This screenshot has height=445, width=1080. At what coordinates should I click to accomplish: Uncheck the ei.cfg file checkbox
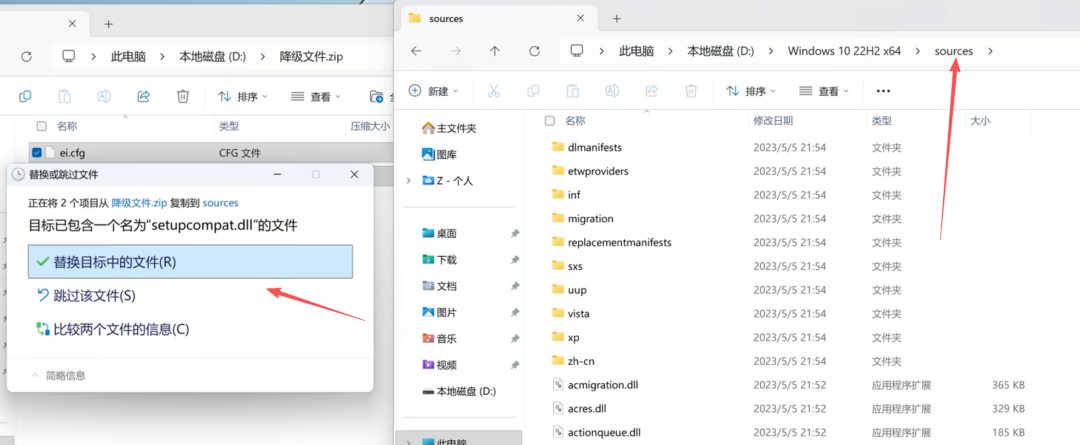click(37, 153)
